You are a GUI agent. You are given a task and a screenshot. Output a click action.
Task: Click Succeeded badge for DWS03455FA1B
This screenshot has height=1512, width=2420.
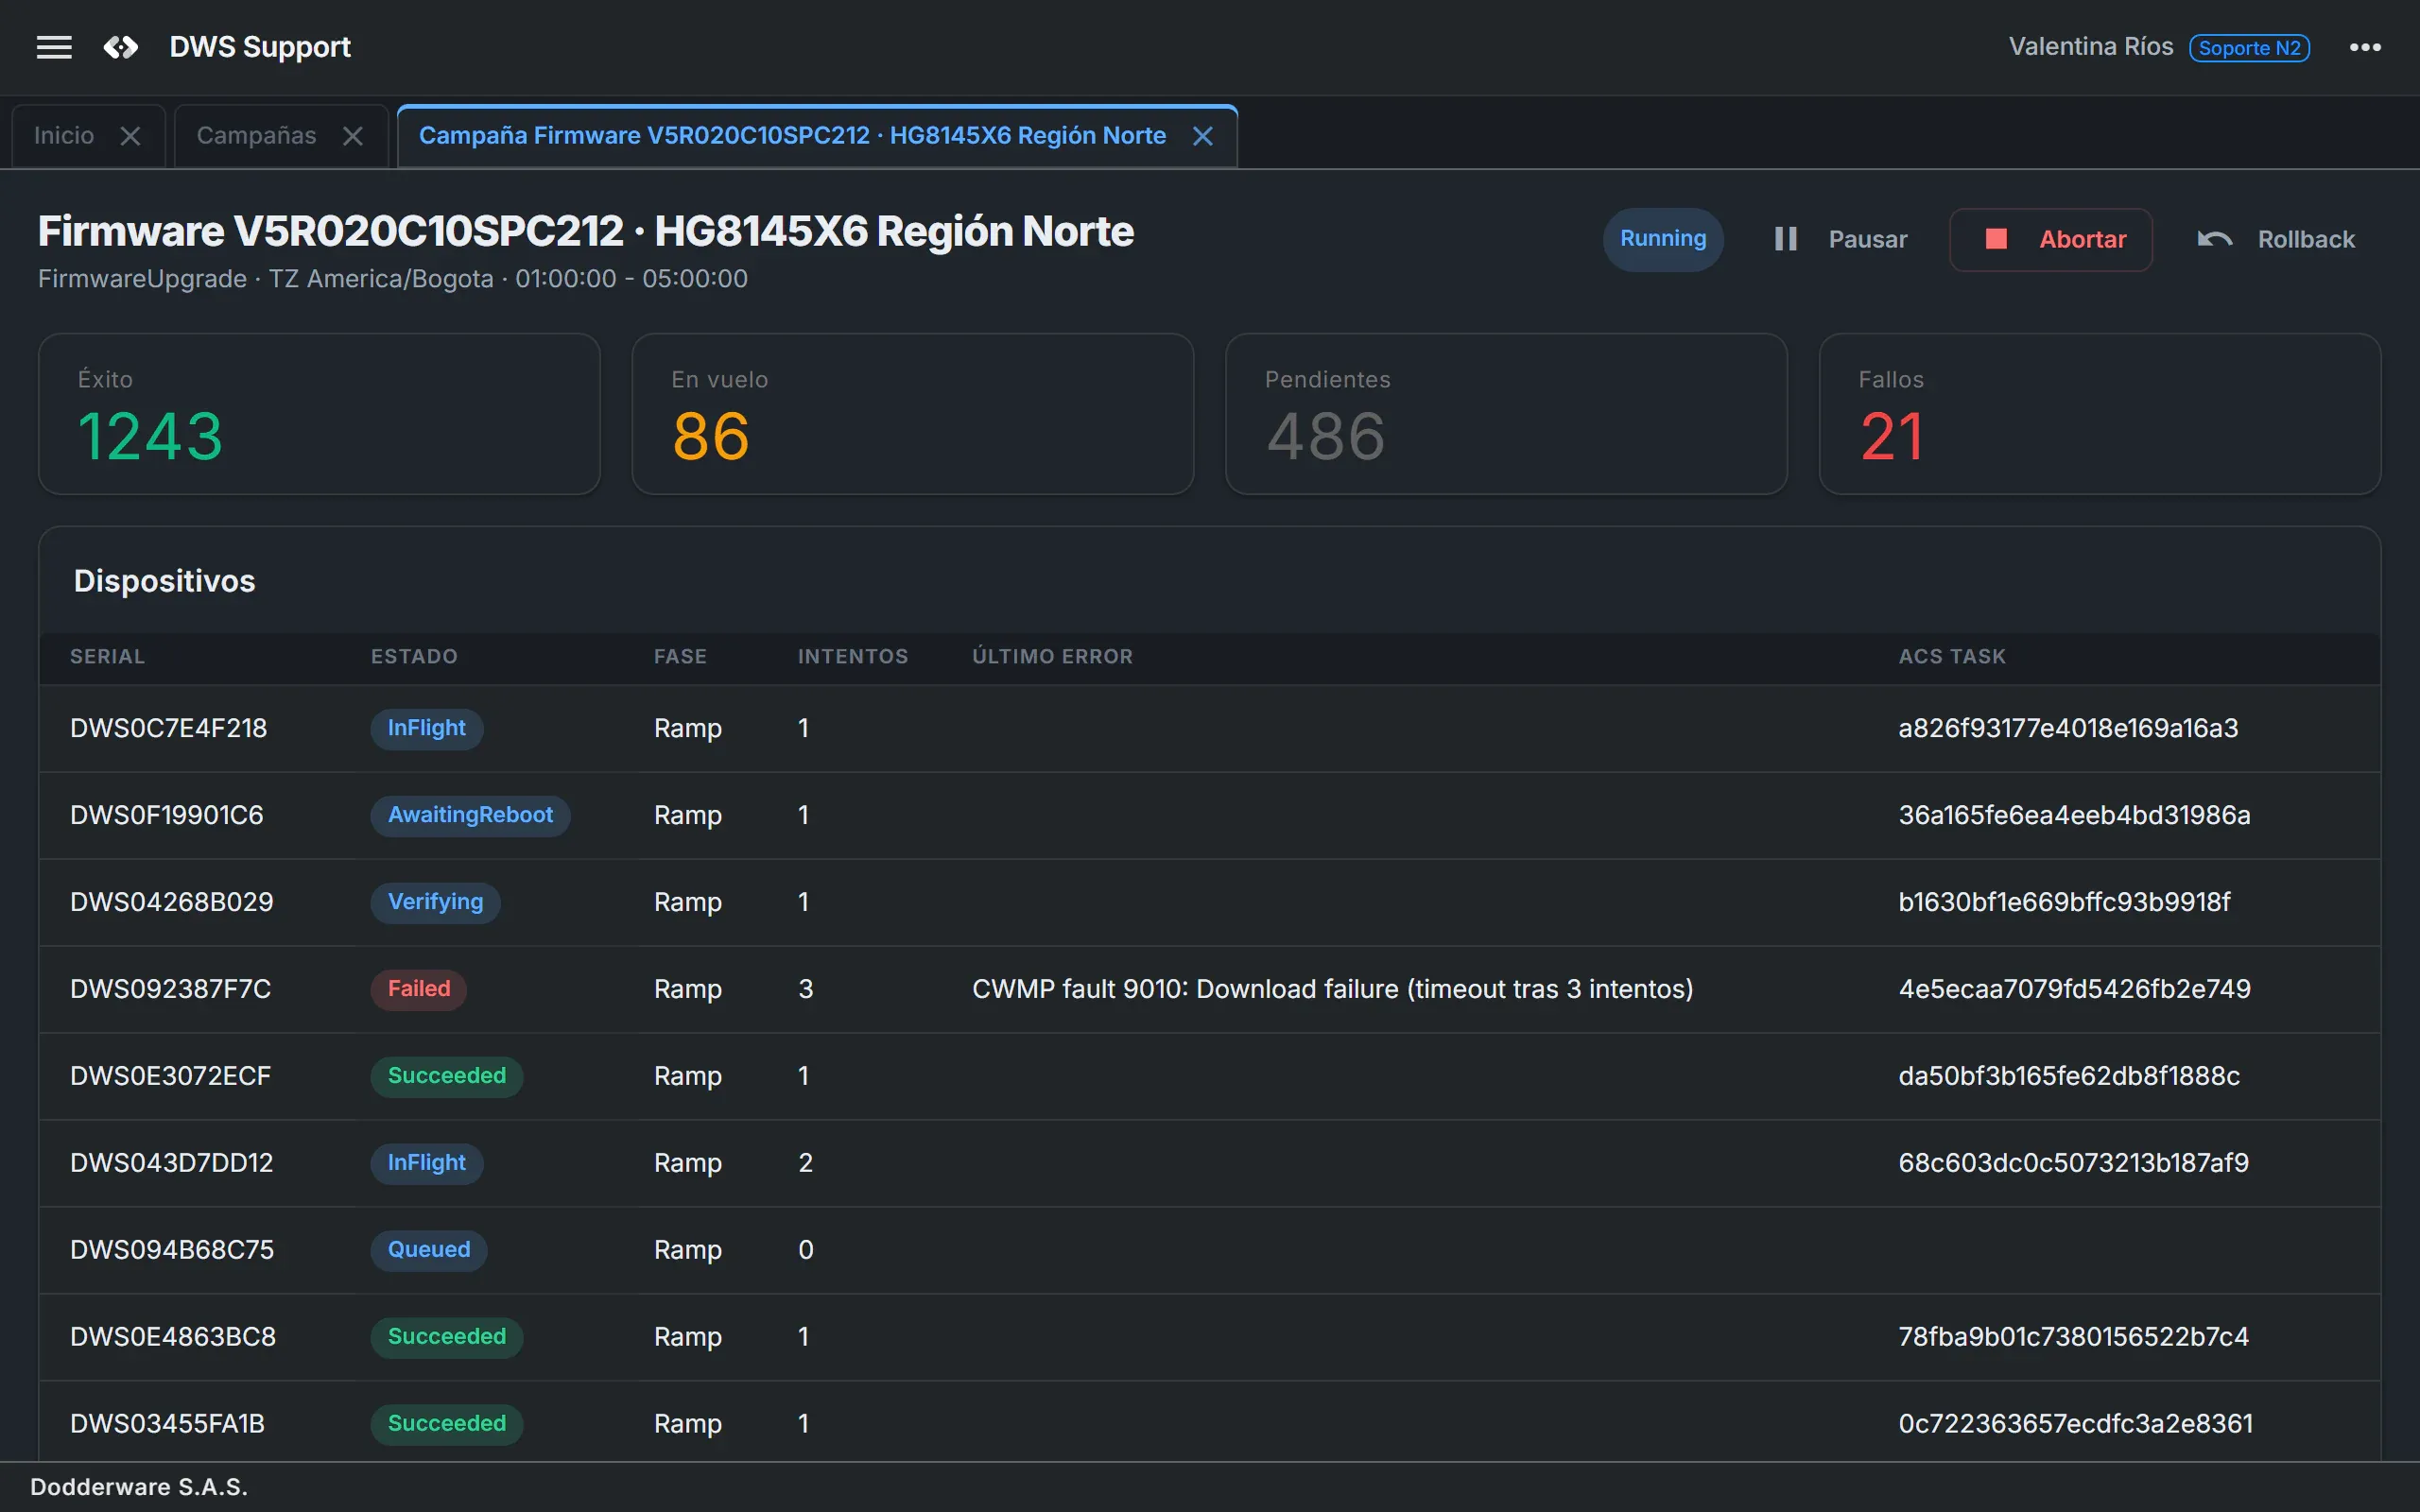coord(447,1424)
